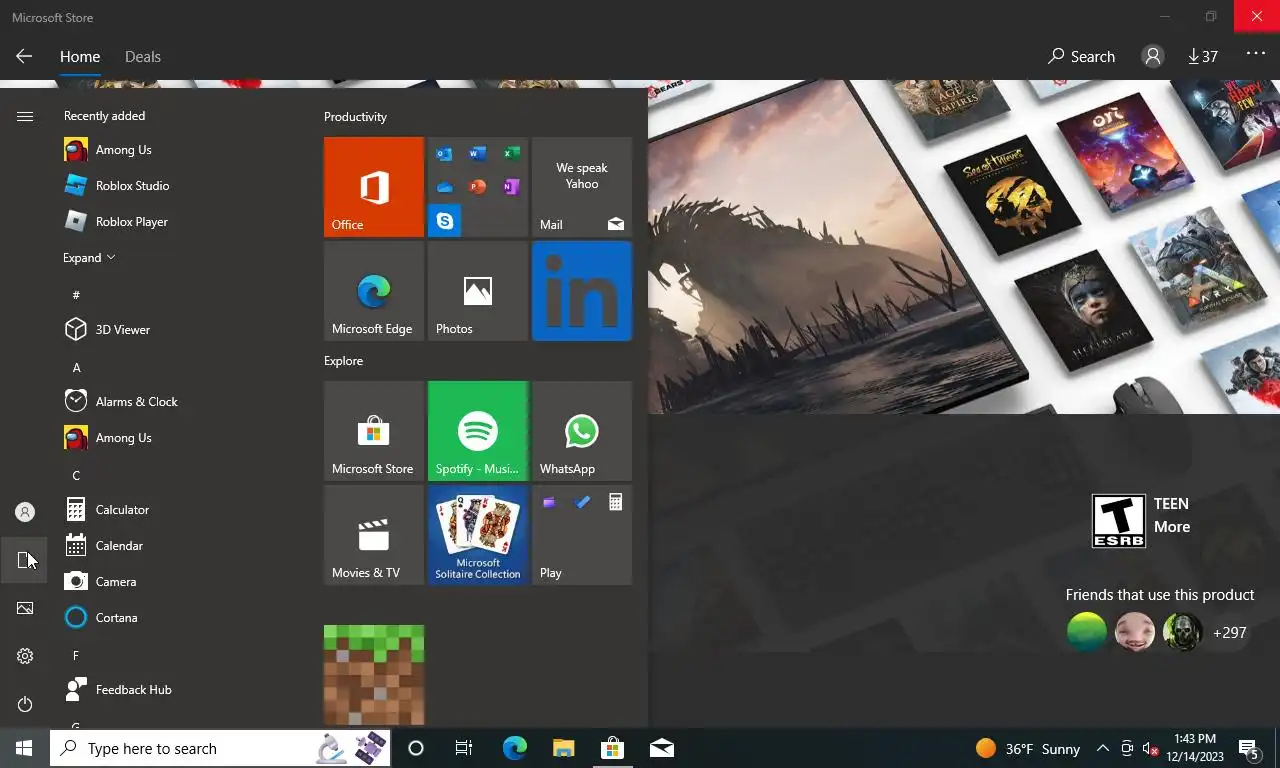1280x768 pixels.
Task: Click the Office tile
Action: pyautogui.click(x=374, y=187)
